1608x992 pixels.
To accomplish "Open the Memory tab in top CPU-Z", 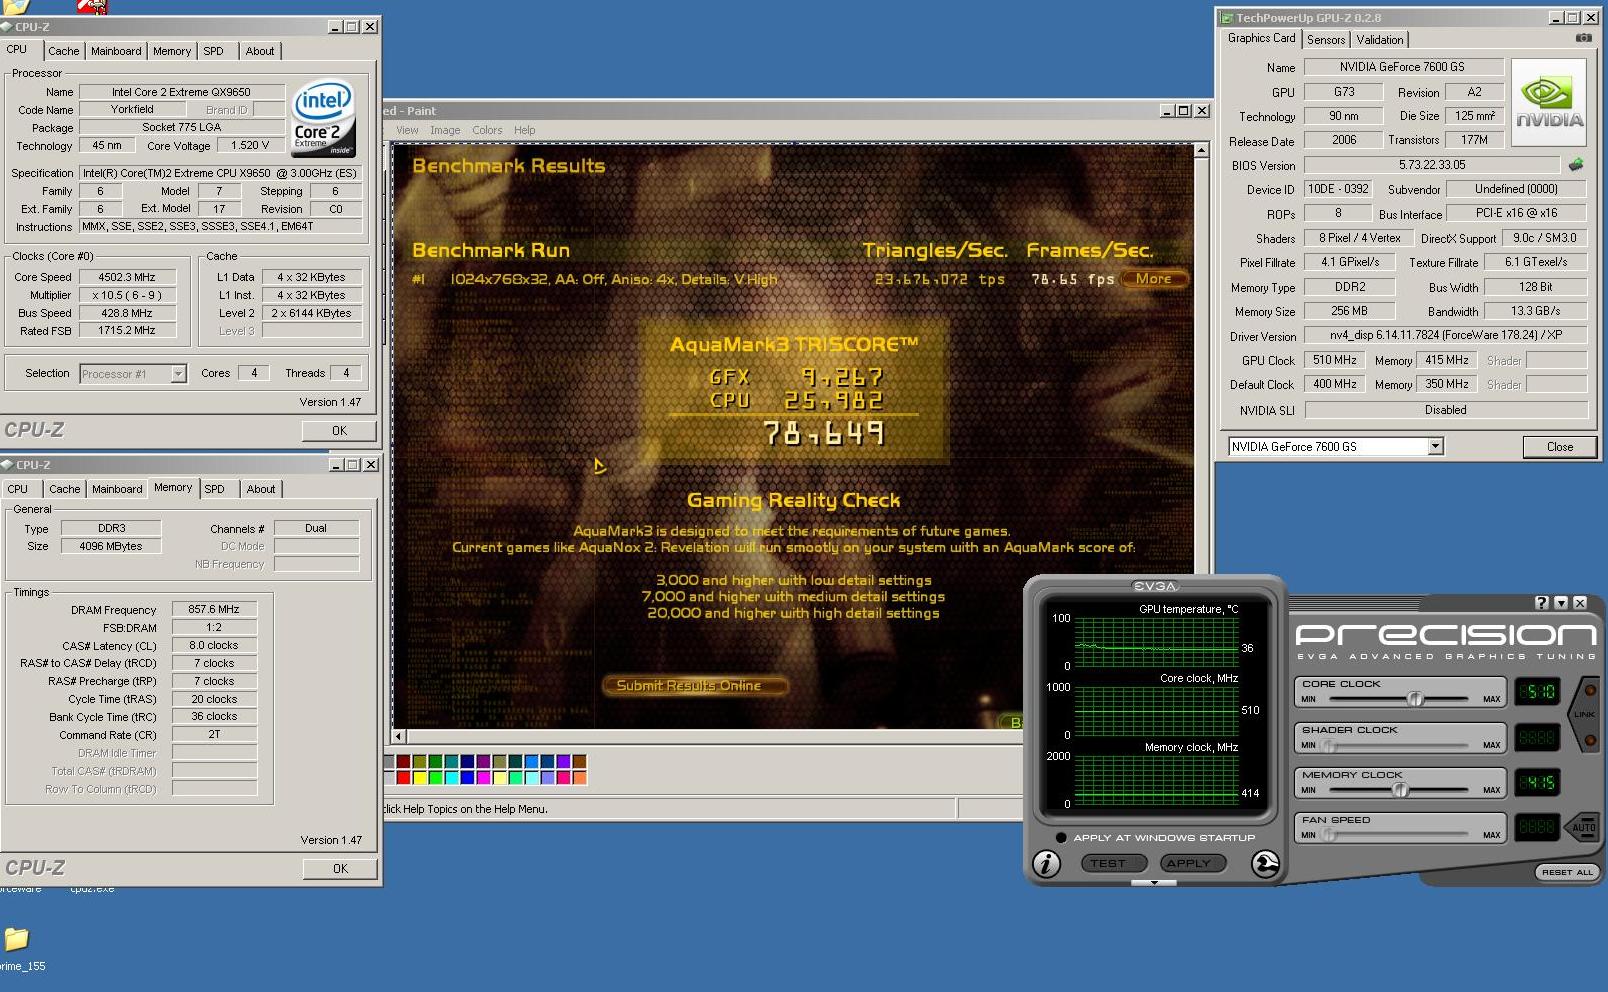I will [x=172, y=51].
